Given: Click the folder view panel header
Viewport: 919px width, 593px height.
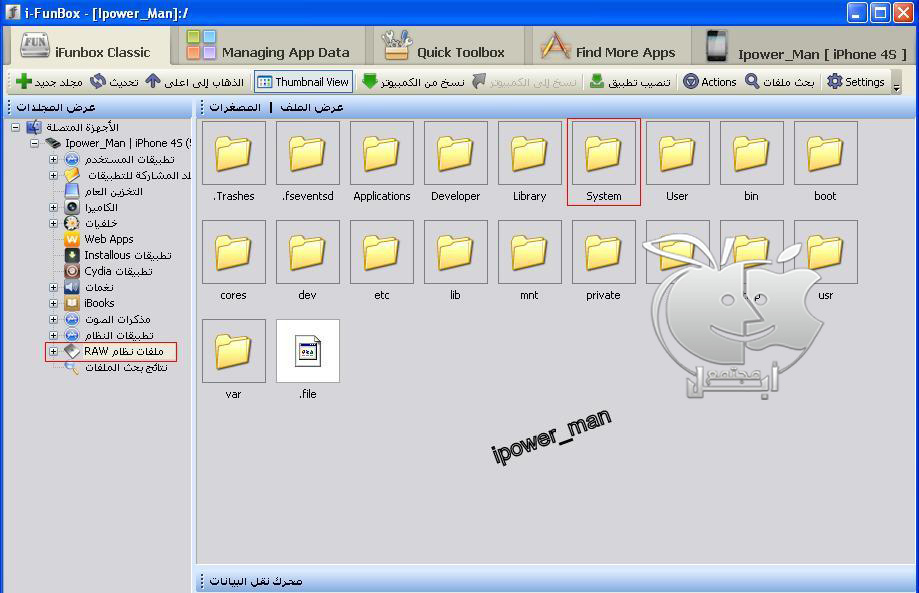Looking at the screenshot, I should click(56, 107).
